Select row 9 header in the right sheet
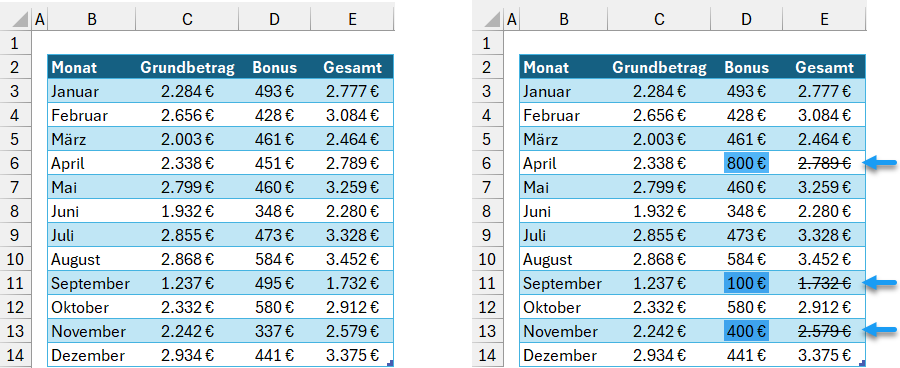900x368 pixels. (487, 235)
